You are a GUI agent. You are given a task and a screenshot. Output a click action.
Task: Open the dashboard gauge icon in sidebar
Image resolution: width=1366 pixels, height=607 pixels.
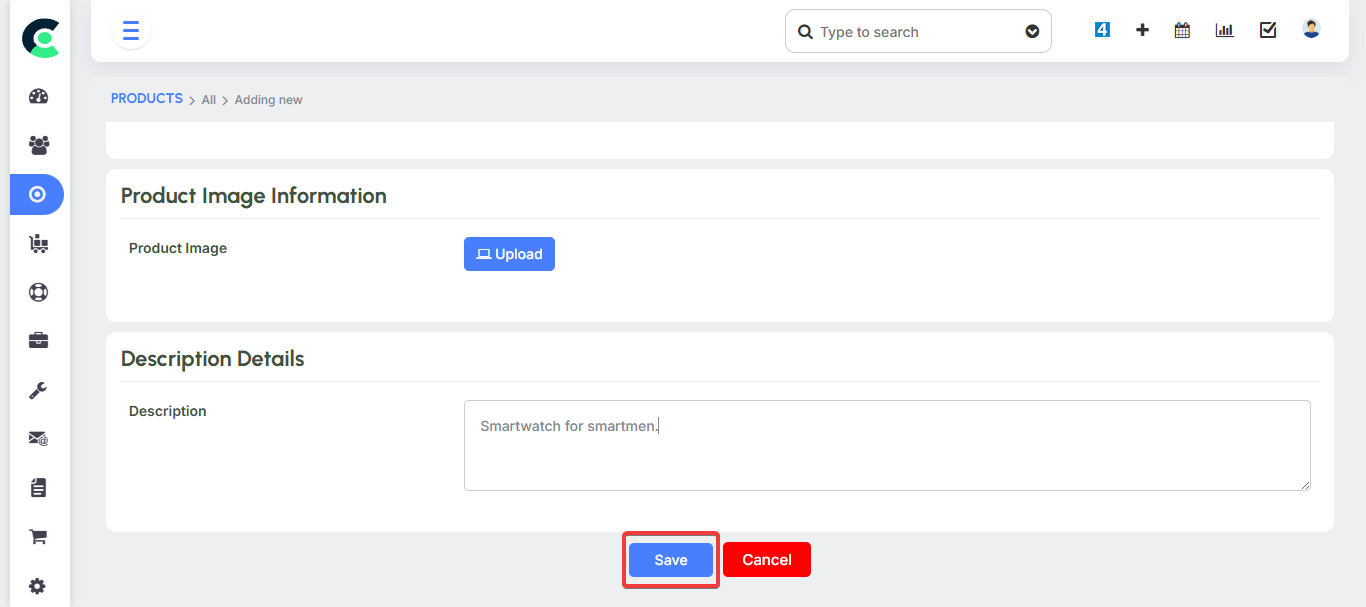pyautogui.click(x=39, y=97)
